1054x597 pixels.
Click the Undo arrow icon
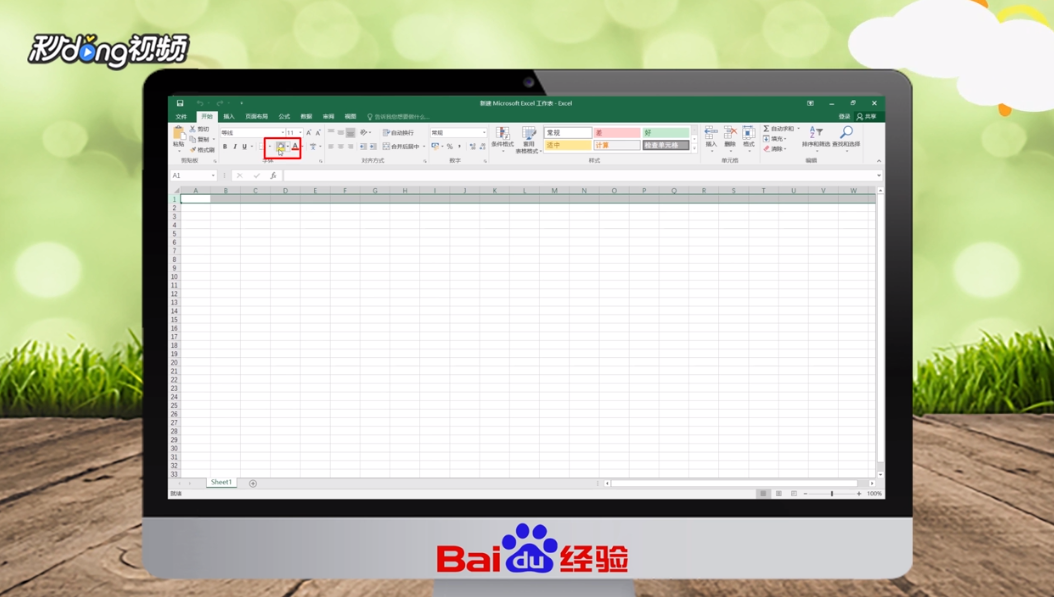[x=200, y=104]
